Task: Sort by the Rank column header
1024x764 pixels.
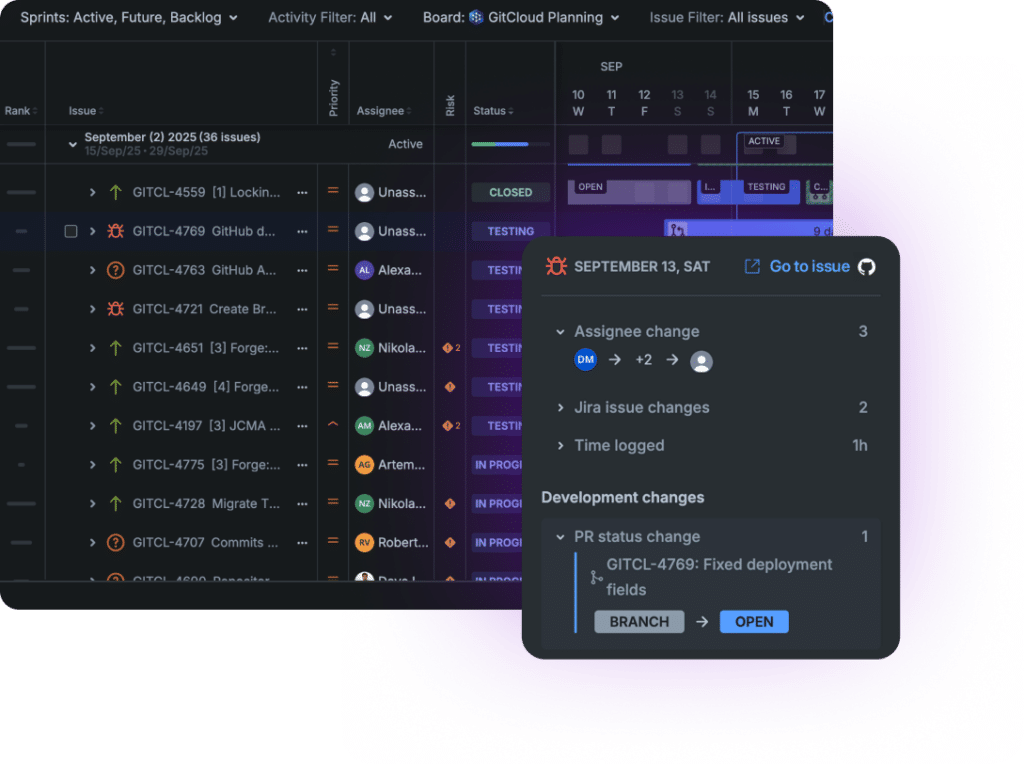Action: tap(21, 111)
